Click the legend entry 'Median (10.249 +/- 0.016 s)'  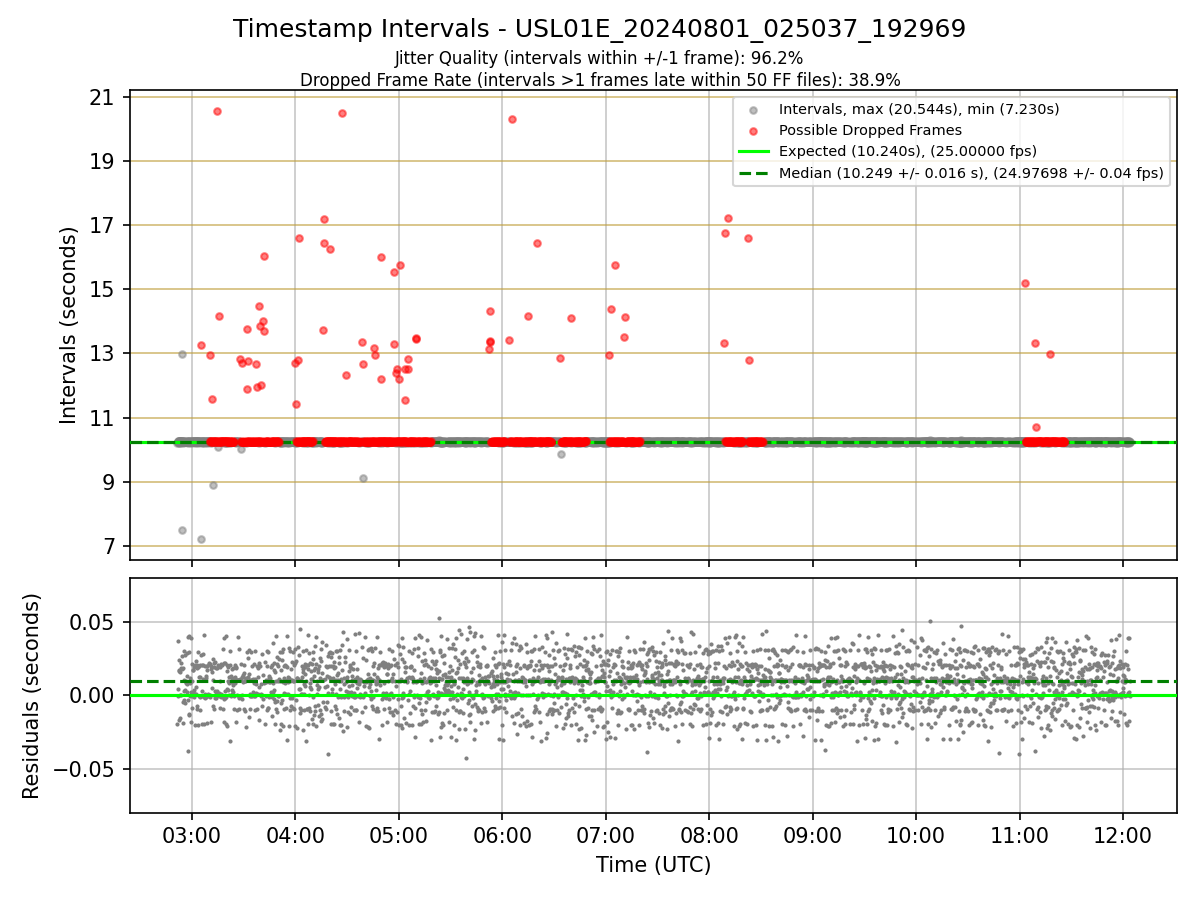click(x=971, y=173)
